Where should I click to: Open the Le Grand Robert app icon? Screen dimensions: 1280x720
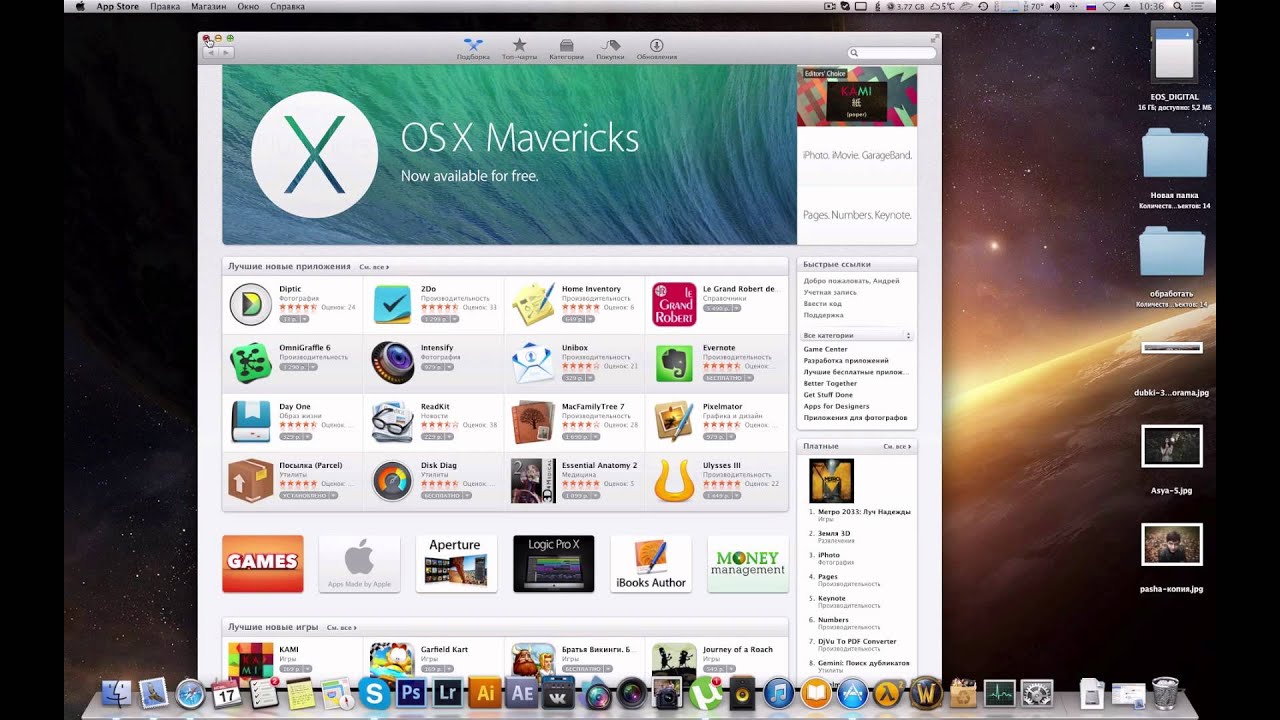674,304
